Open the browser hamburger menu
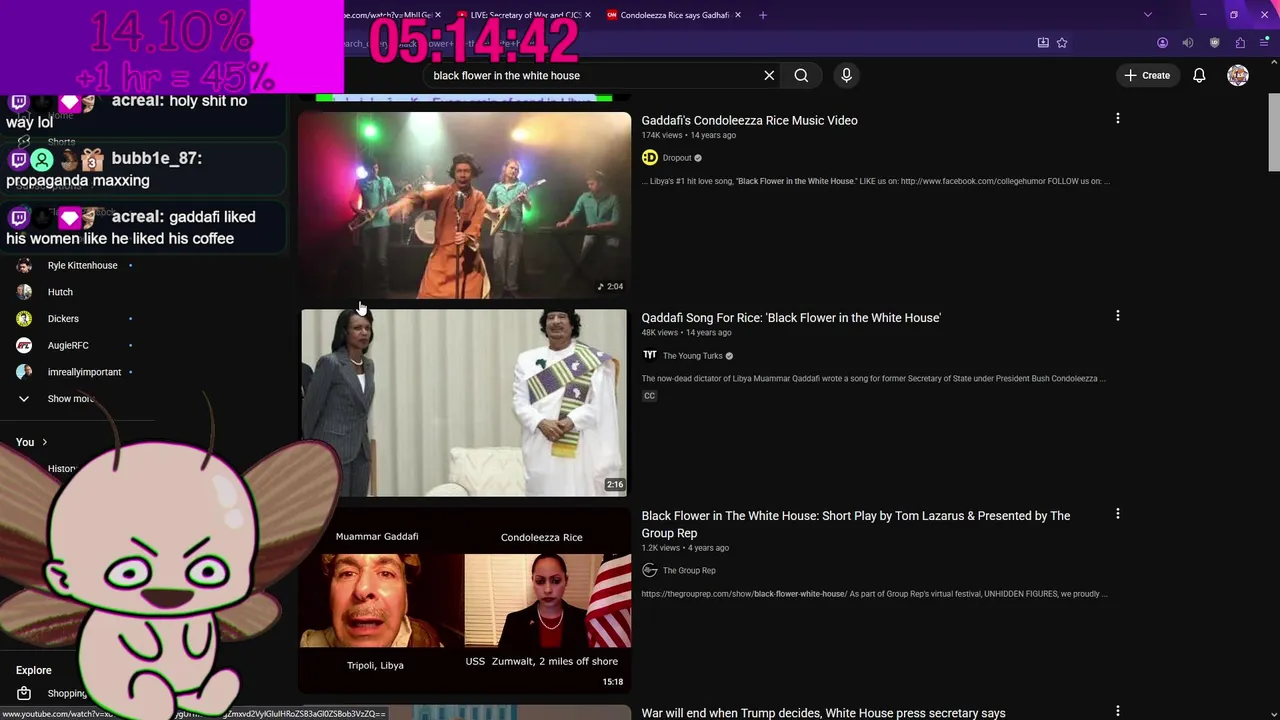Viewport: 1280px width, 720px height. 1264,43
